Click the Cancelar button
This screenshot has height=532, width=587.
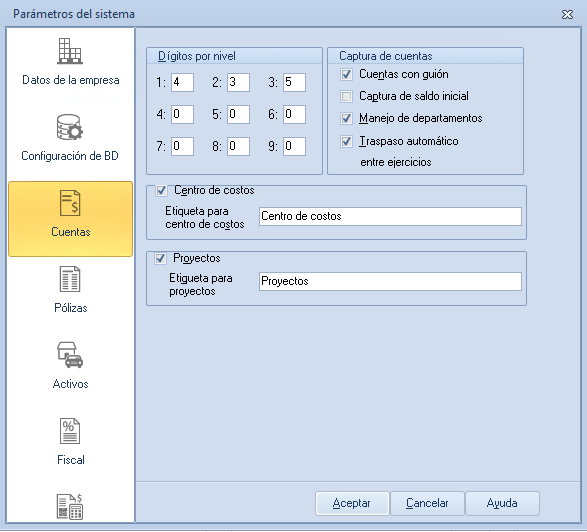pyautogui.click(x=427, y=503)
